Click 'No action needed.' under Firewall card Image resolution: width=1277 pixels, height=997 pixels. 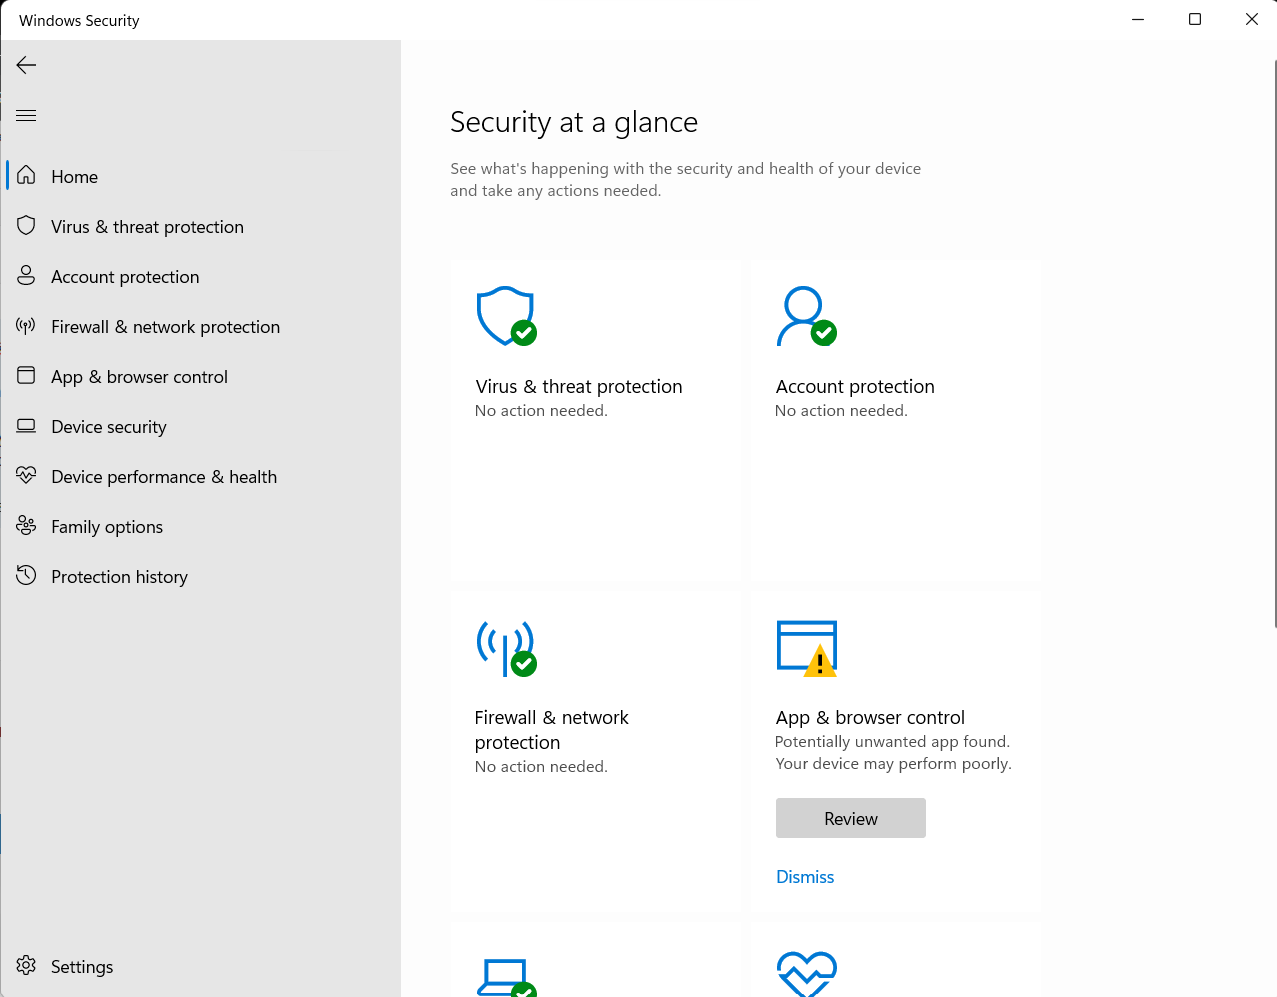click(541, 766)
